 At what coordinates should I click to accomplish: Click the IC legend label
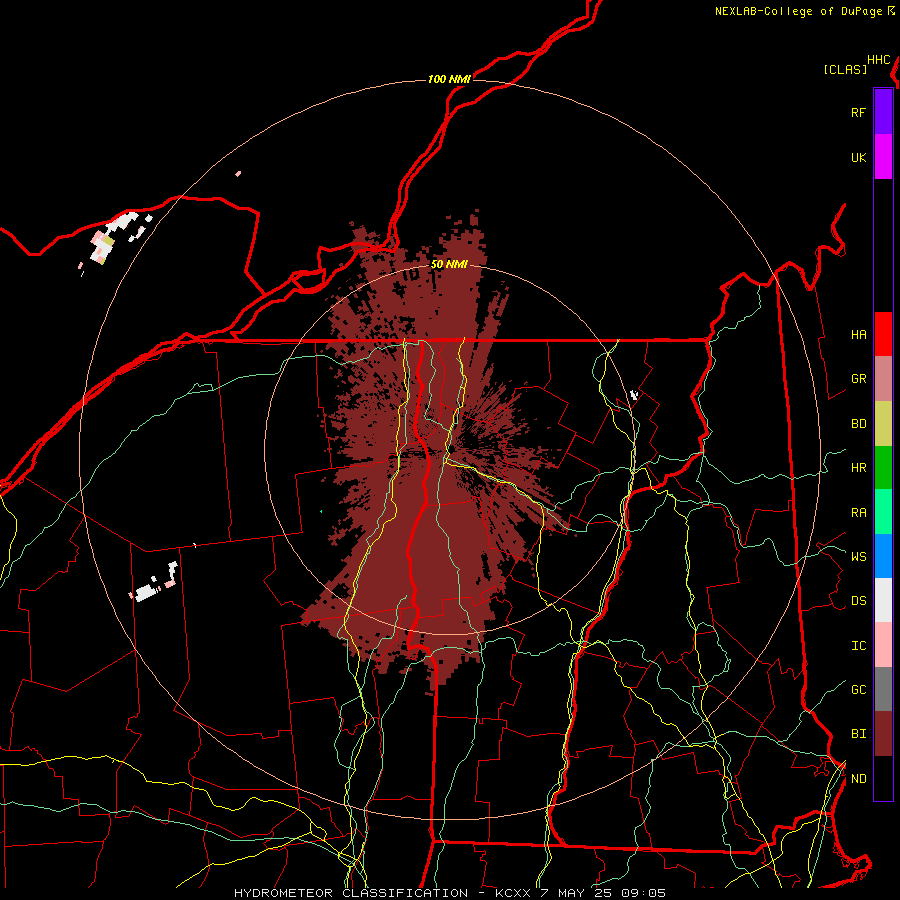point(858,645)
